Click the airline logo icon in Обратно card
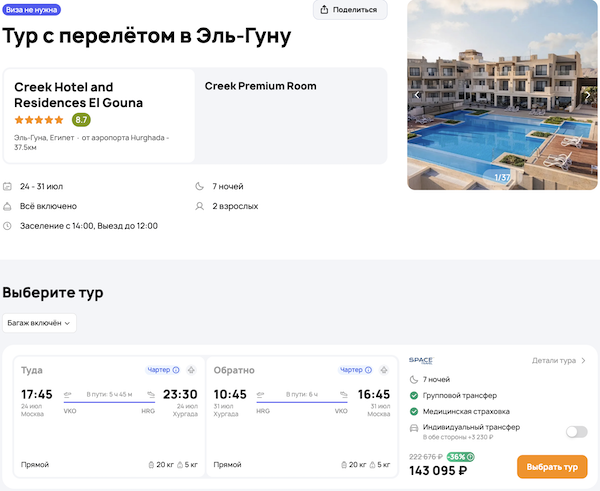 click(382, 370)
